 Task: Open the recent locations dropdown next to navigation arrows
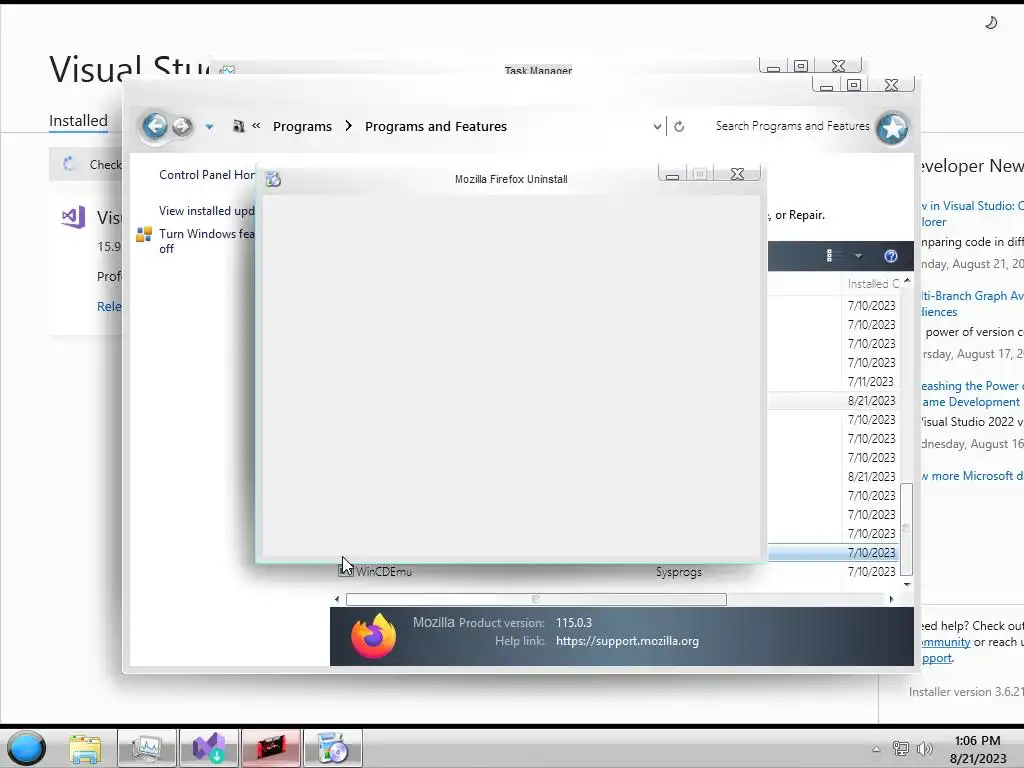coord(209,127)
